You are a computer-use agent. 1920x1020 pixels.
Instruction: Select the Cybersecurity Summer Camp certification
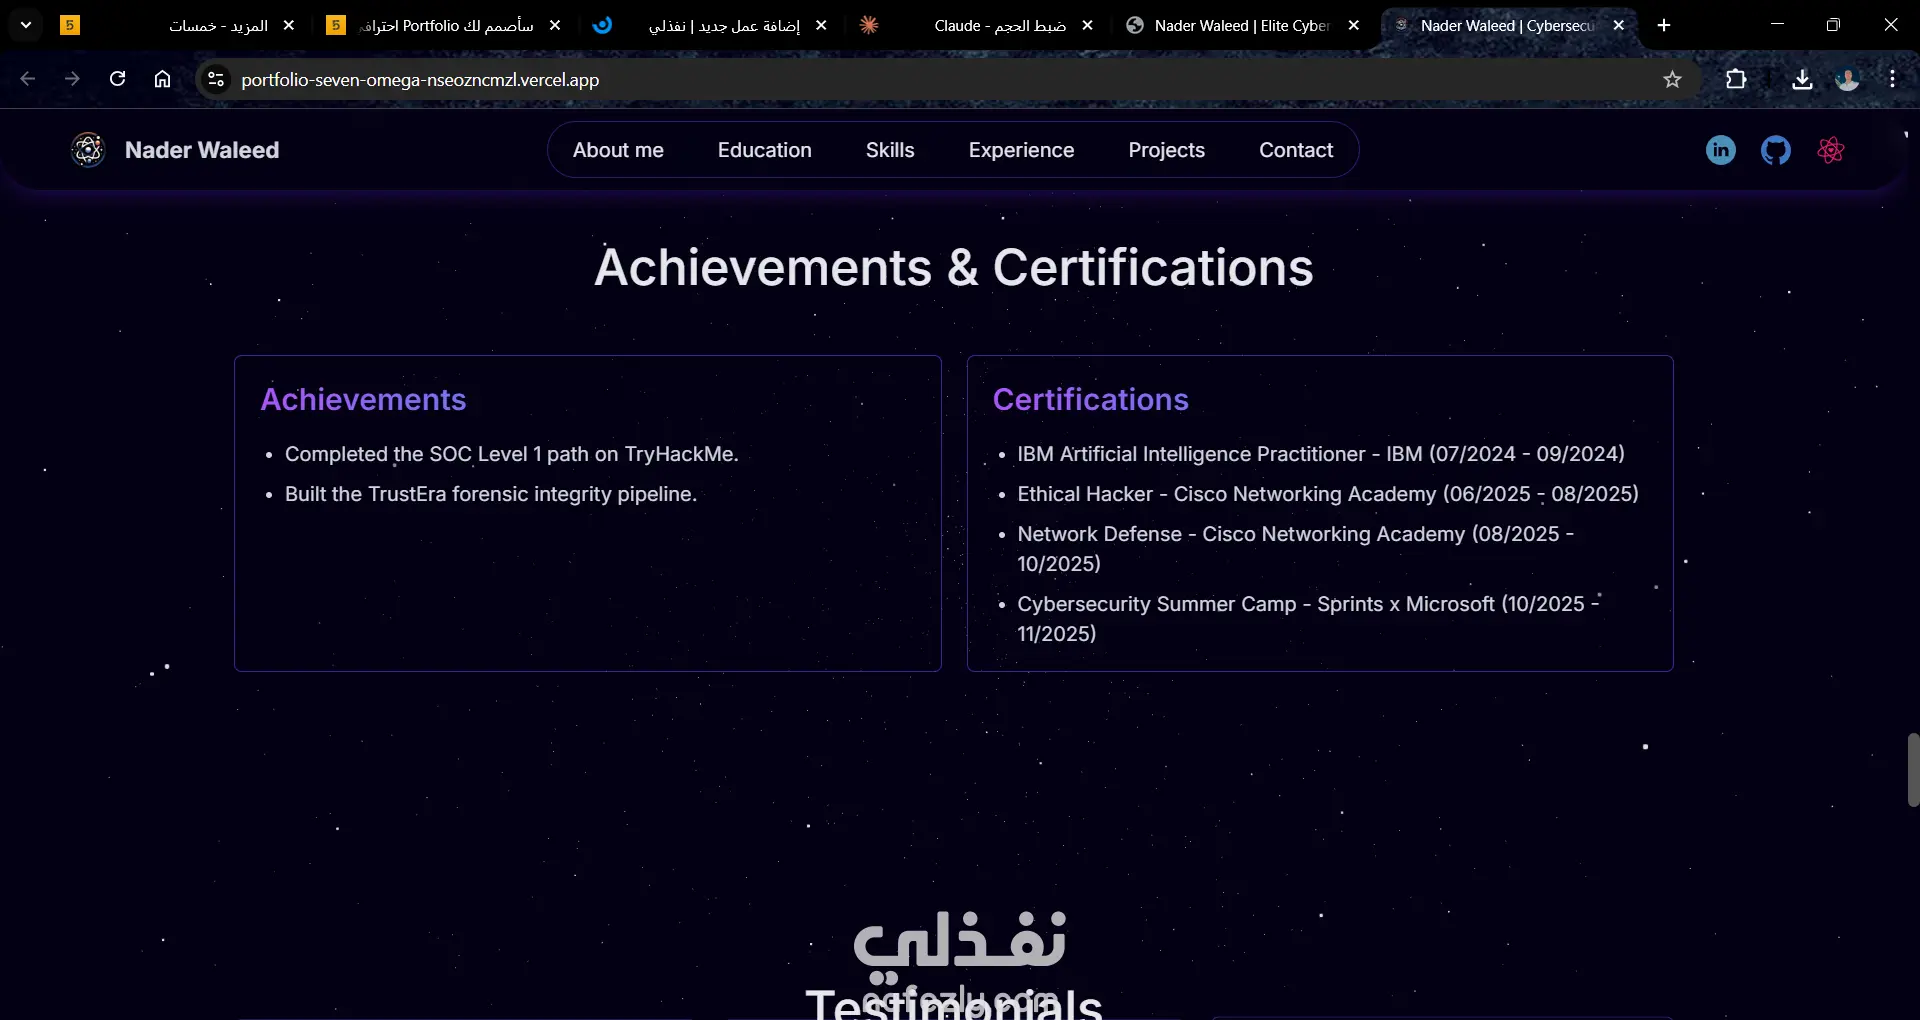coord(1309,618)
